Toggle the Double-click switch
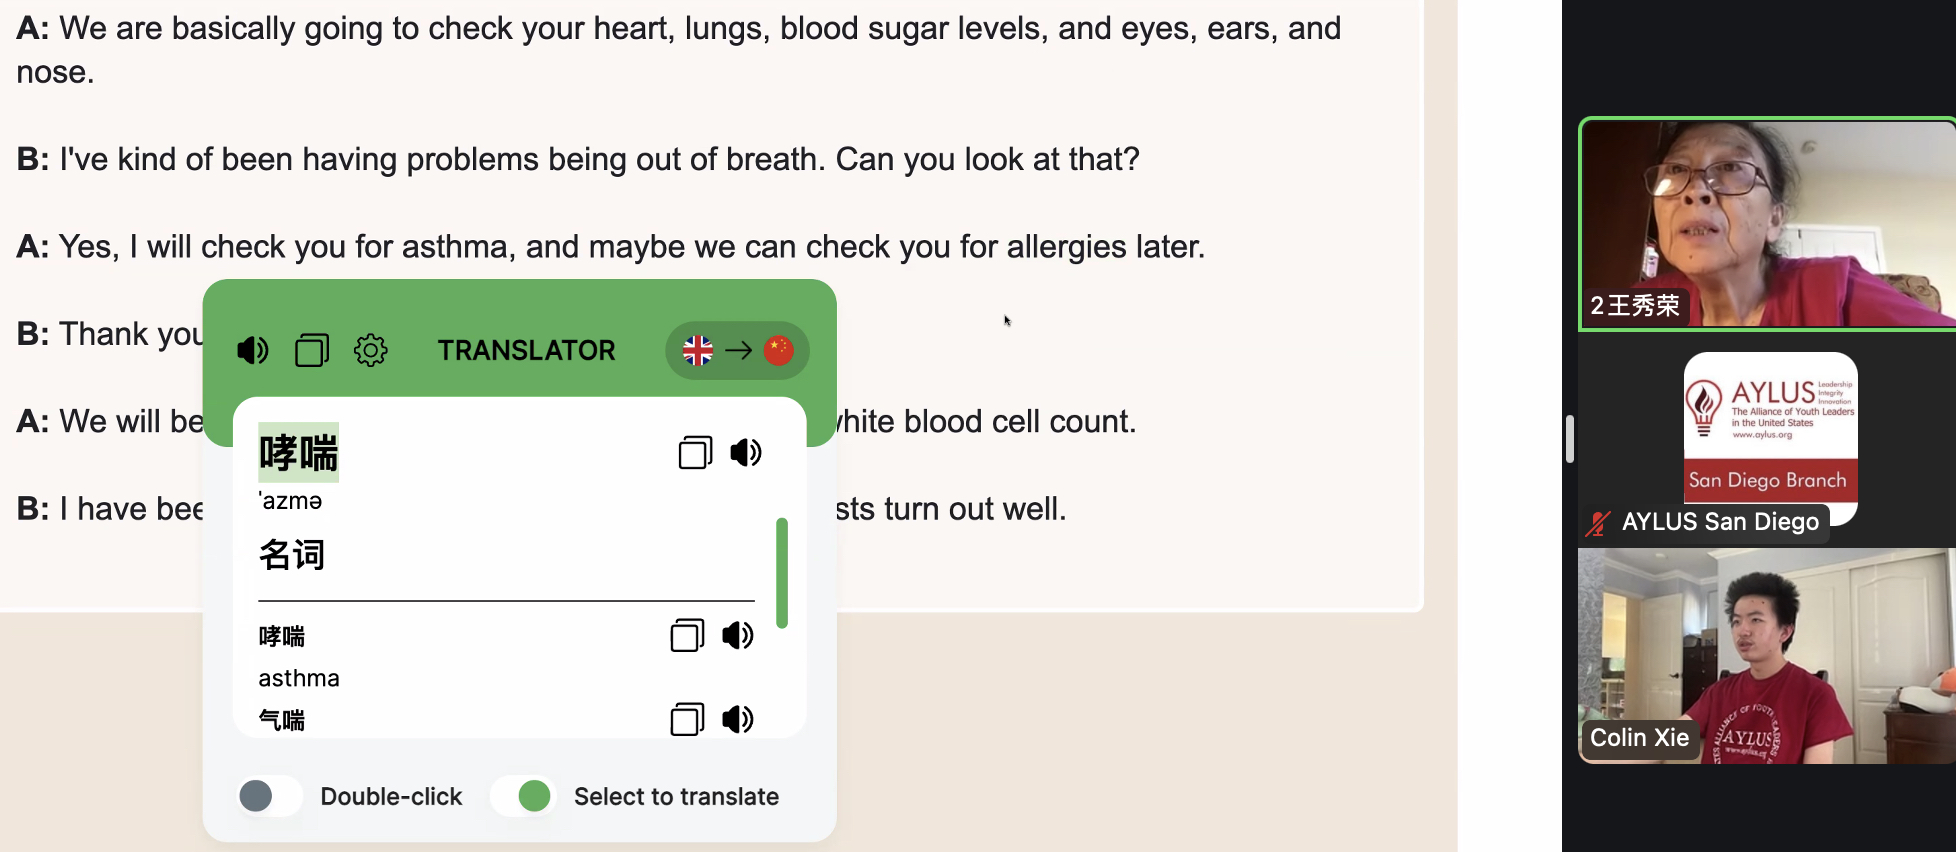 point(270,796)
